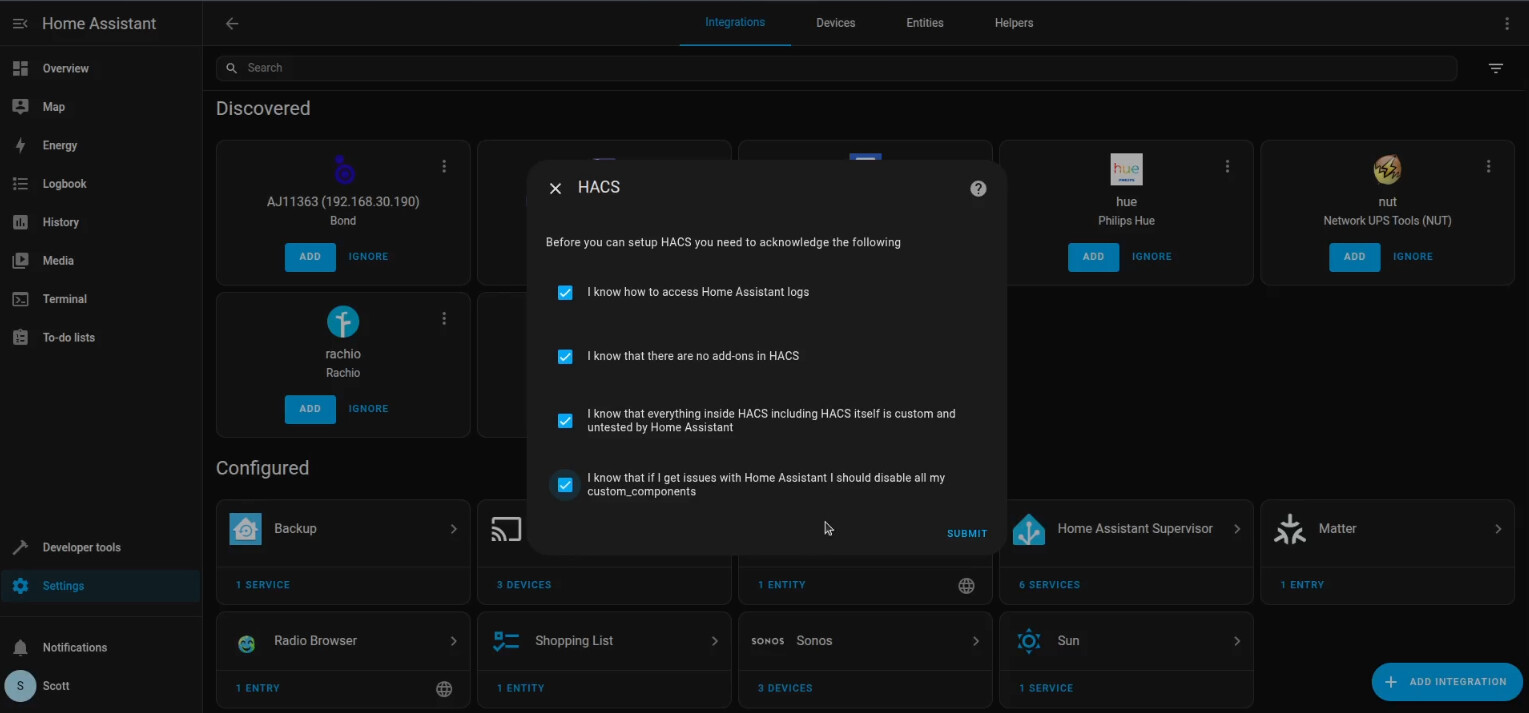The image size is (1529, 713).
Task: Ignore the Bond AJ11363 discovery
Action: coord(368,257)
